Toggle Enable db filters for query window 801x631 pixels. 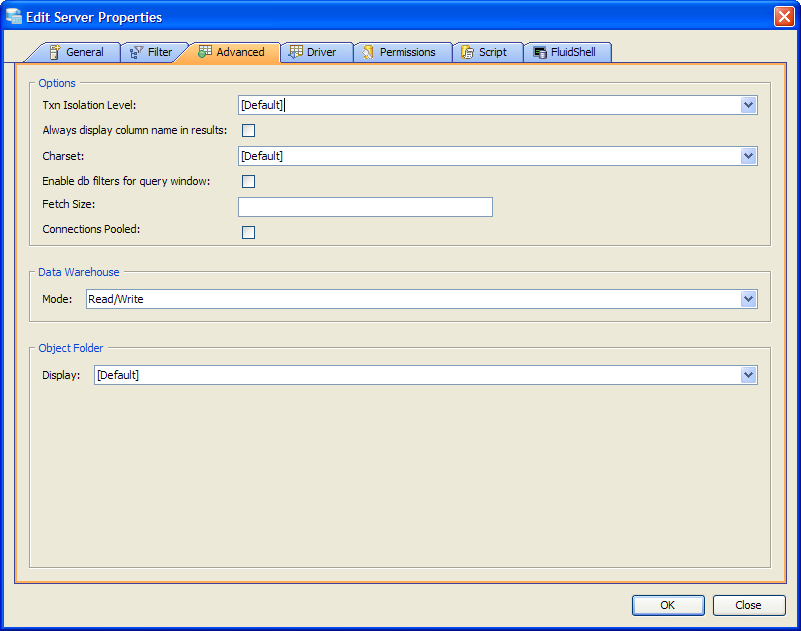pos(248,181)
